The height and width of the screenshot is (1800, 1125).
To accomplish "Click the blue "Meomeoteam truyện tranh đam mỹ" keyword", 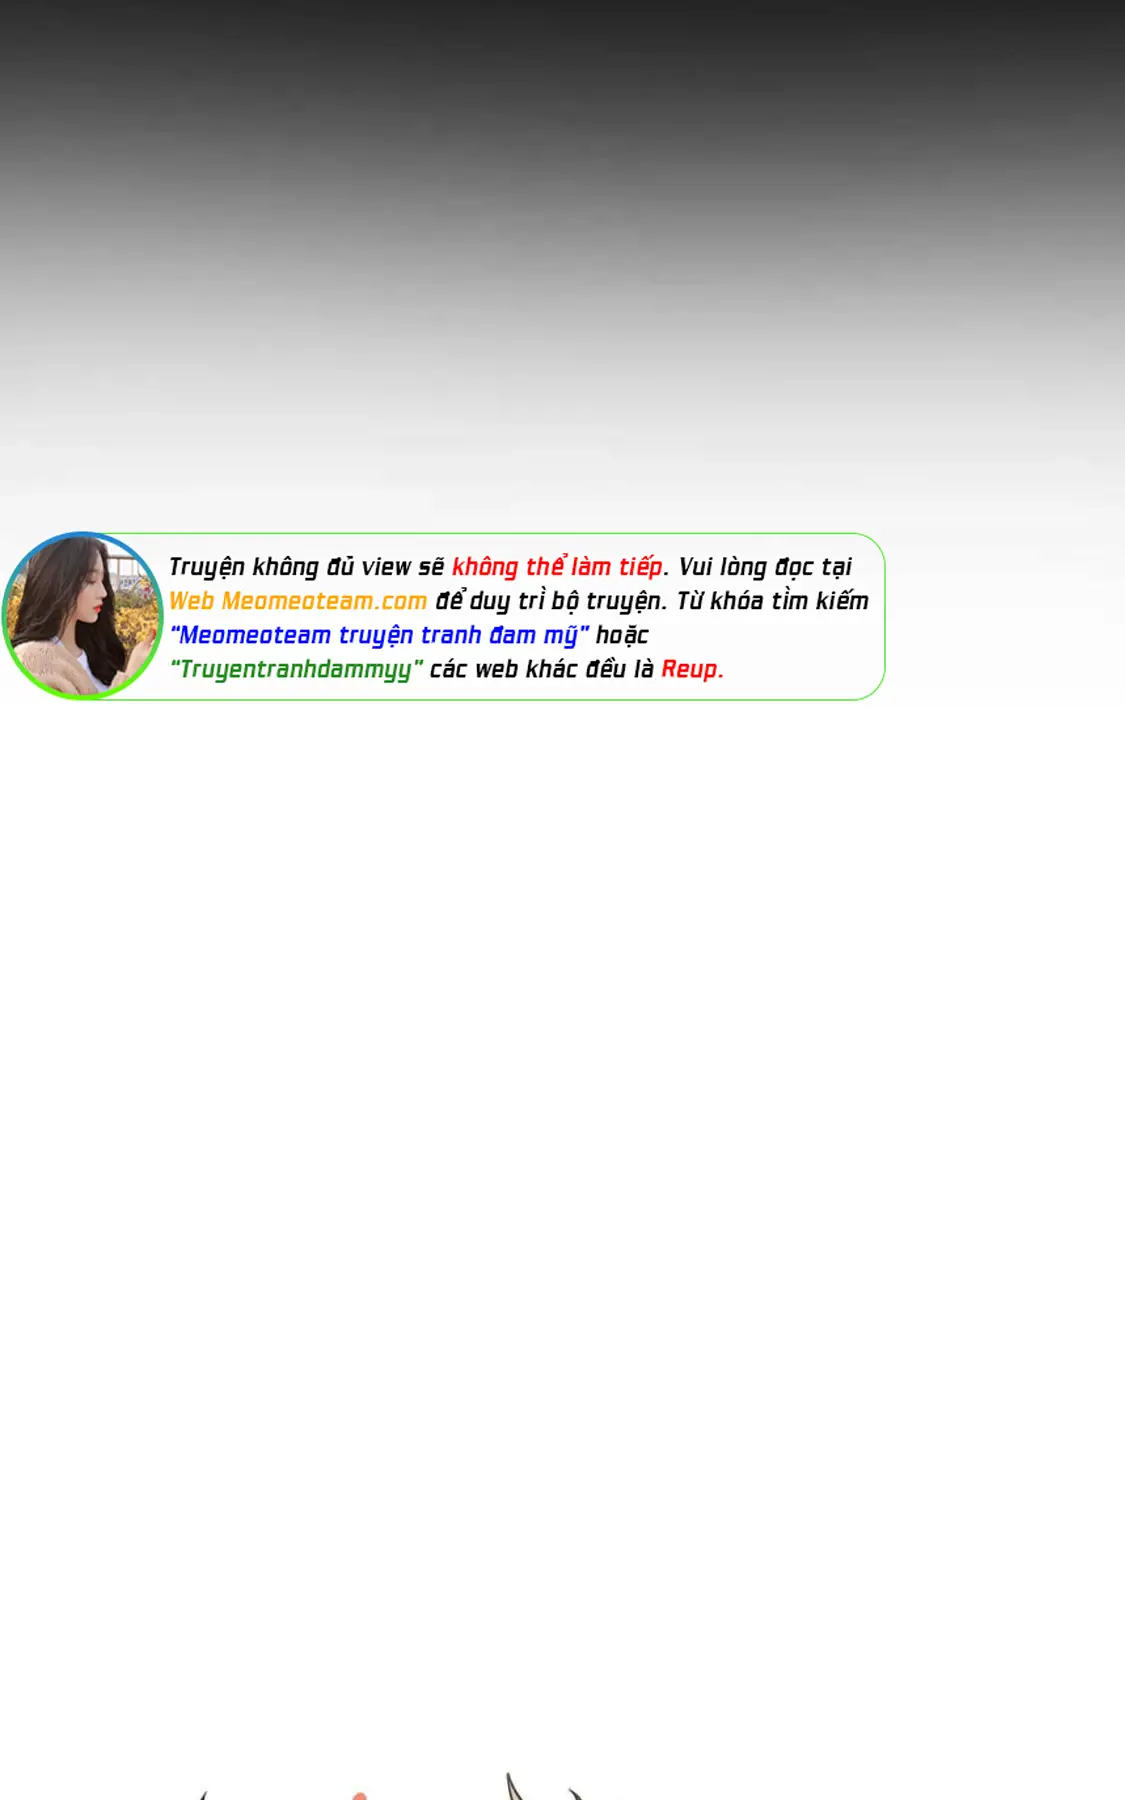I will pos(379,635).
